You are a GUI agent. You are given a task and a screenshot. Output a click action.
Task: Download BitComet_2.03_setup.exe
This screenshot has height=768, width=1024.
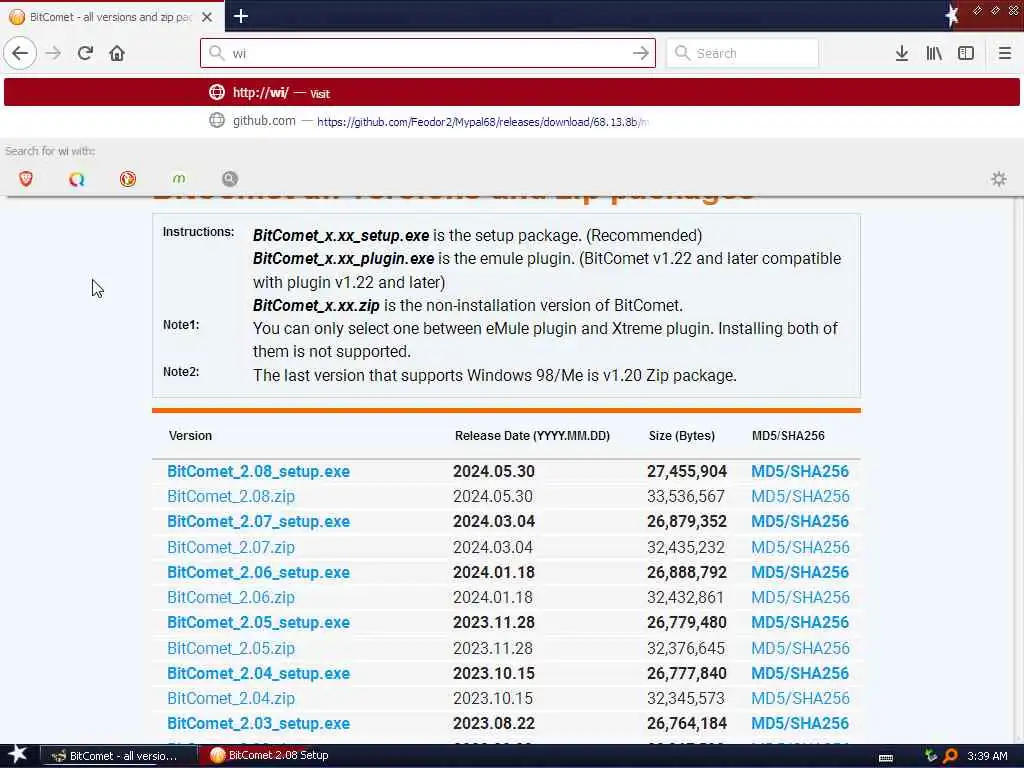coord(259,724)
